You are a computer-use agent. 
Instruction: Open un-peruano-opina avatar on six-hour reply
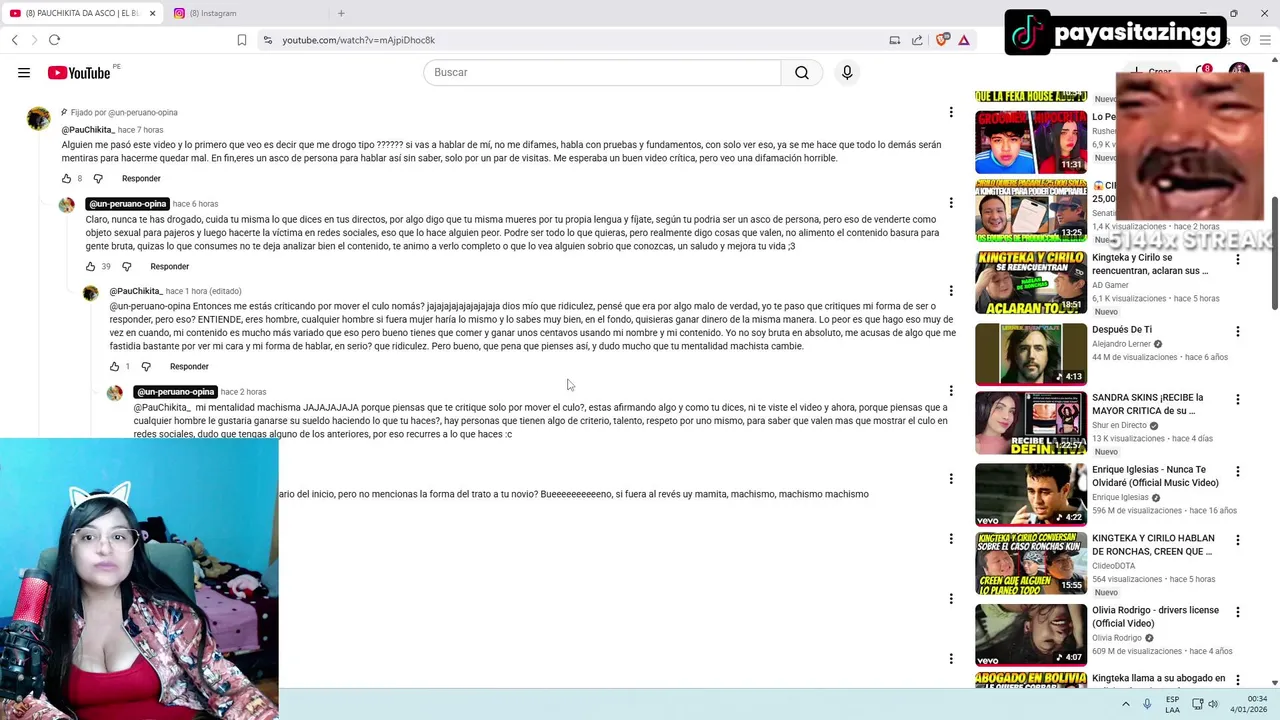[x=67, y=205]
